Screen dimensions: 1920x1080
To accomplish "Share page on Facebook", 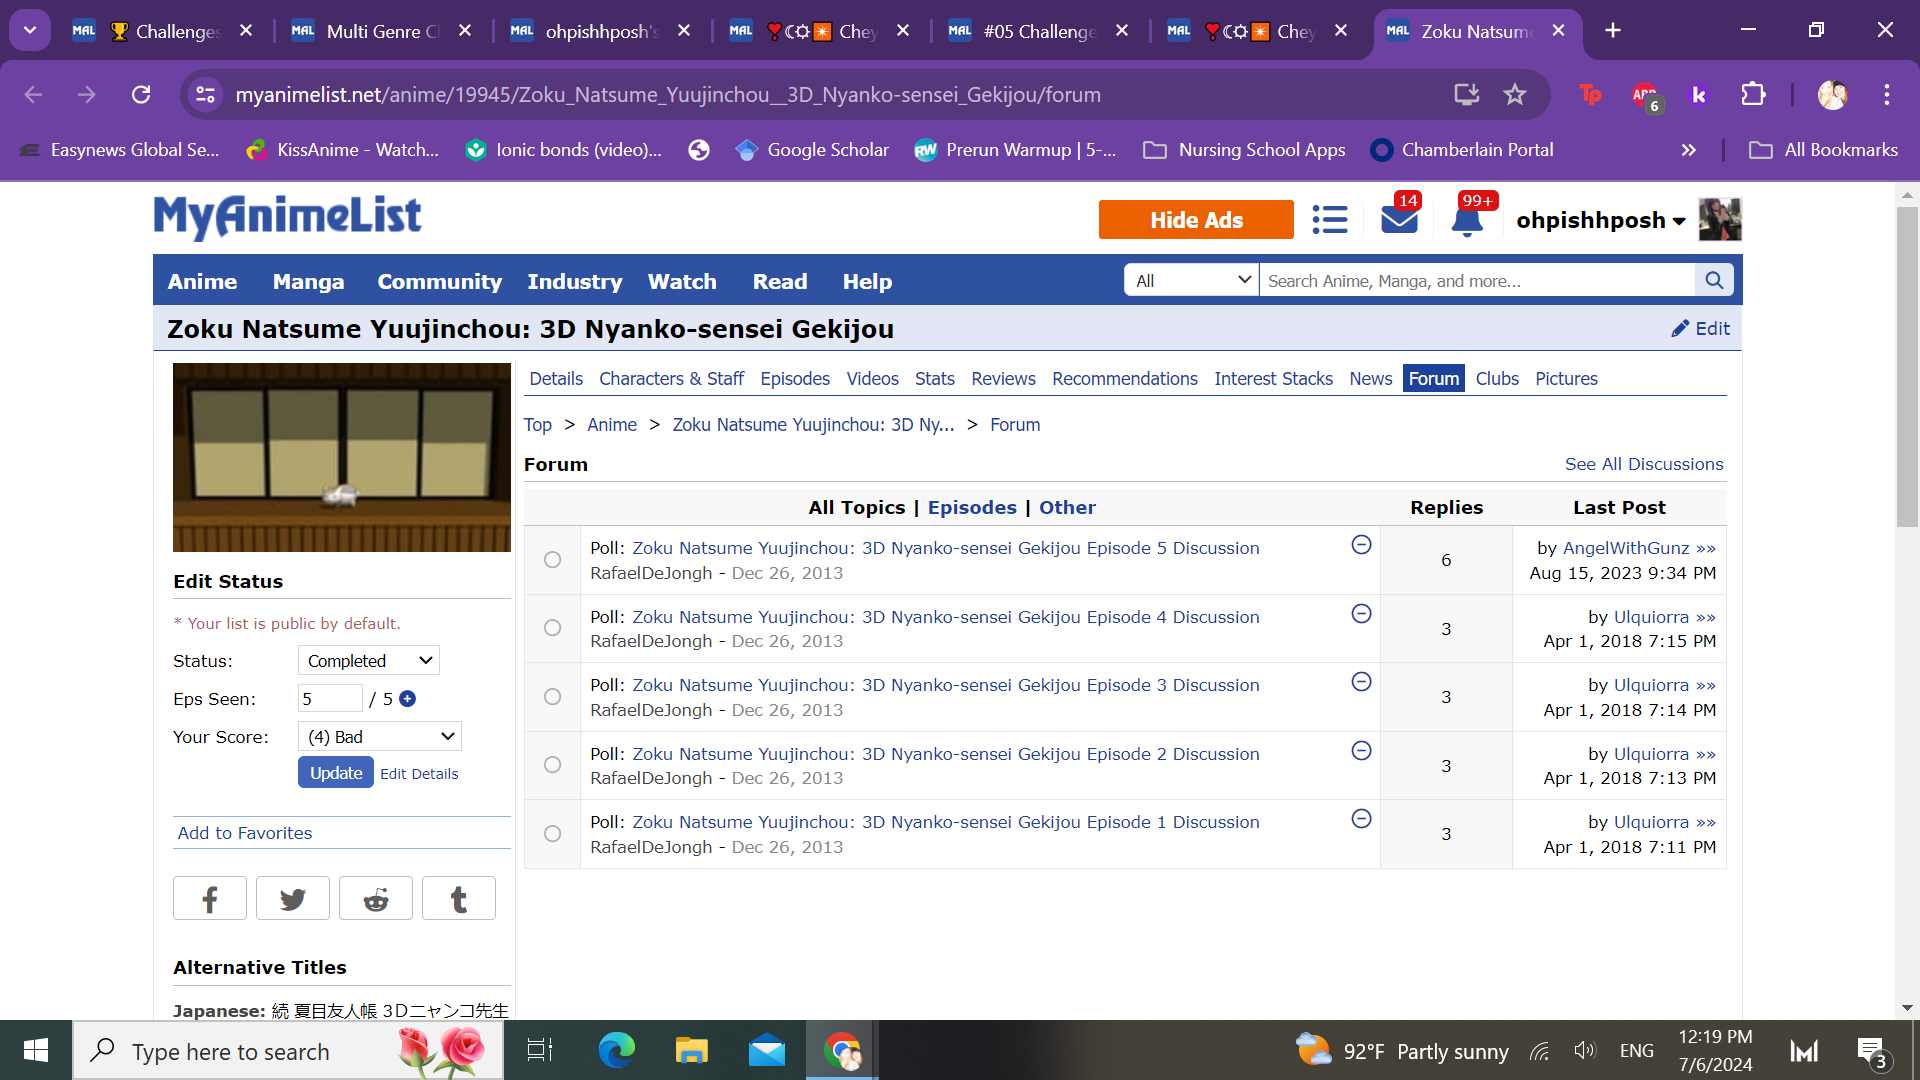I will 210,899.
